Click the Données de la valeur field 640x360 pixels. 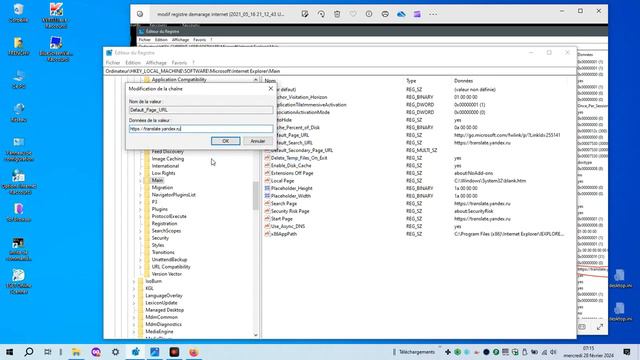pos(201,129)
